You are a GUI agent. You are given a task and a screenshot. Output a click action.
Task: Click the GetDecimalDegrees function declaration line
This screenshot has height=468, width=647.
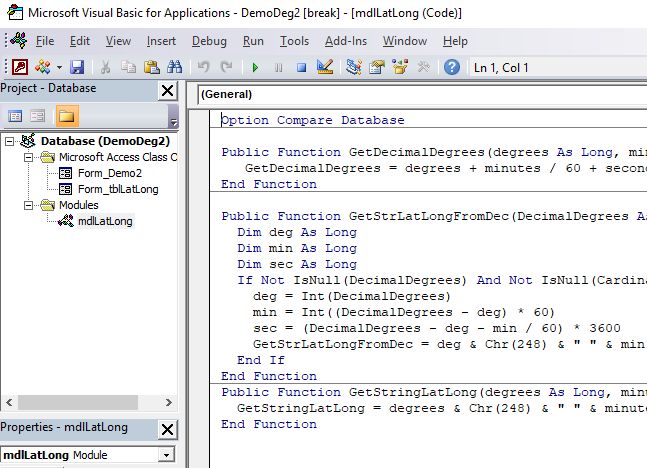coord(434,152)
